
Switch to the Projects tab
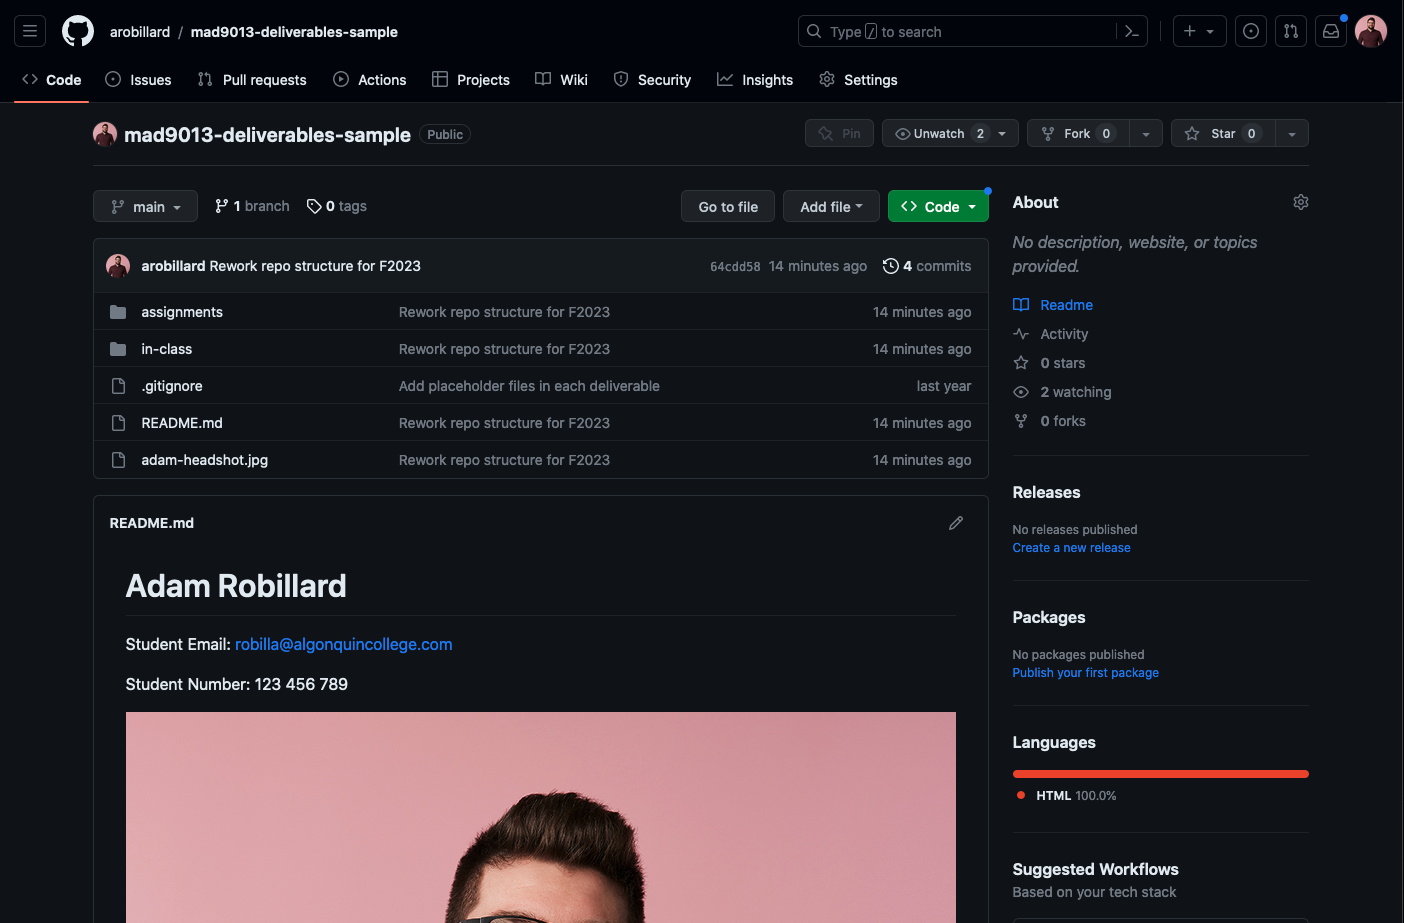click(x=471, y=80)
